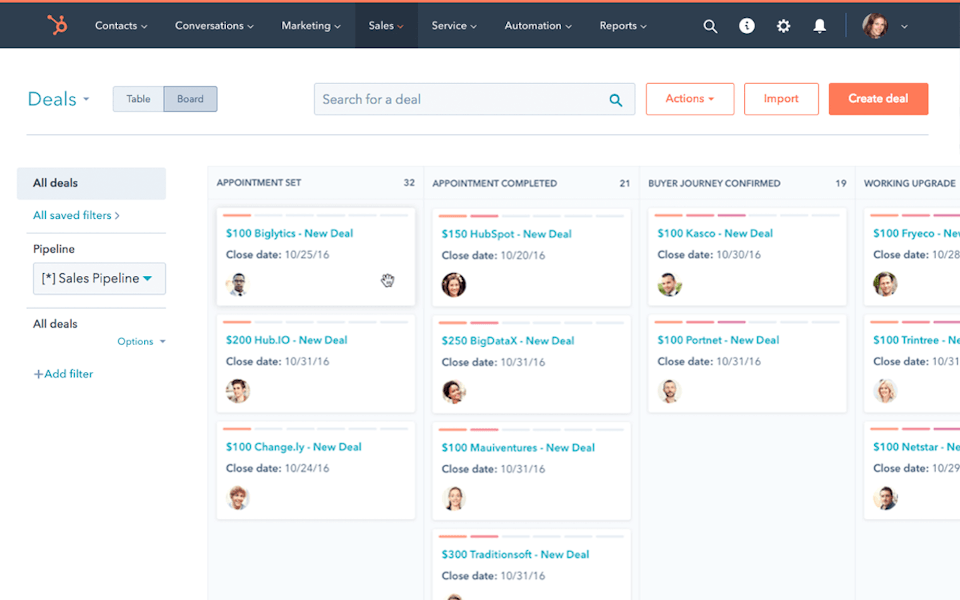Viewport: 960px width, 600px height.
Task: Open the Sales menu
Action: click(386, 26)
